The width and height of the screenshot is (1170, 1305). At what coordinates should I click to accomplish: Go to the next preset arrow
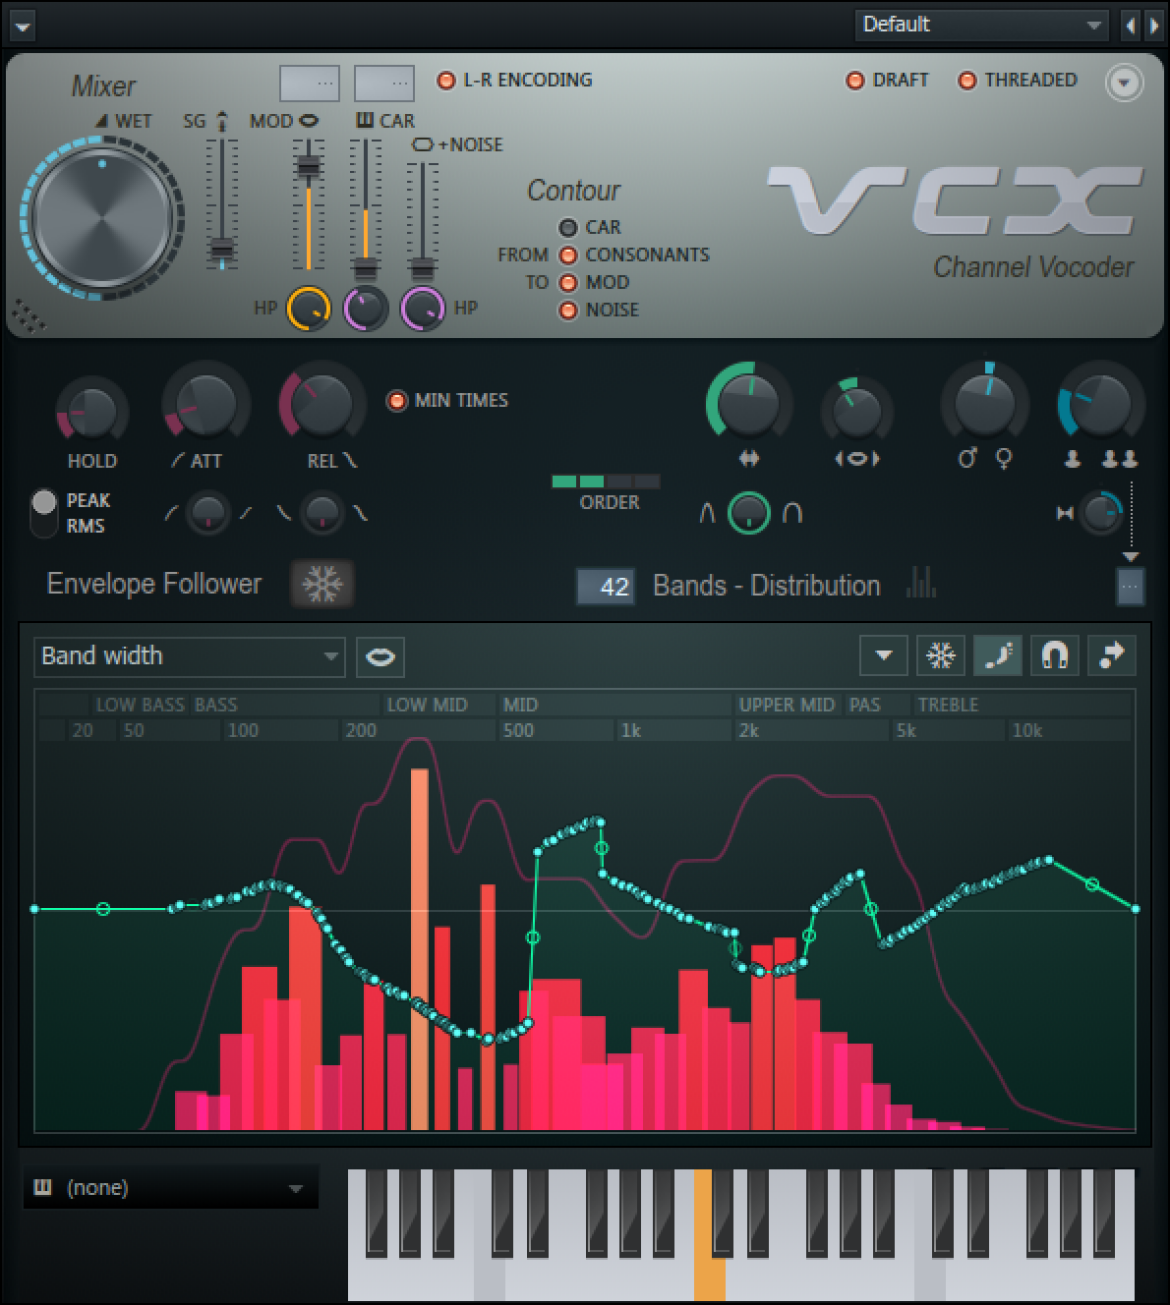point(1153,25)
